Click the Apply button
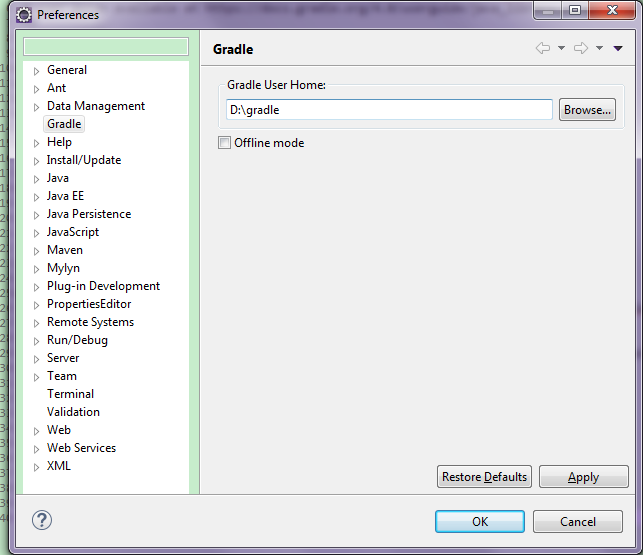 click(584, 477)
